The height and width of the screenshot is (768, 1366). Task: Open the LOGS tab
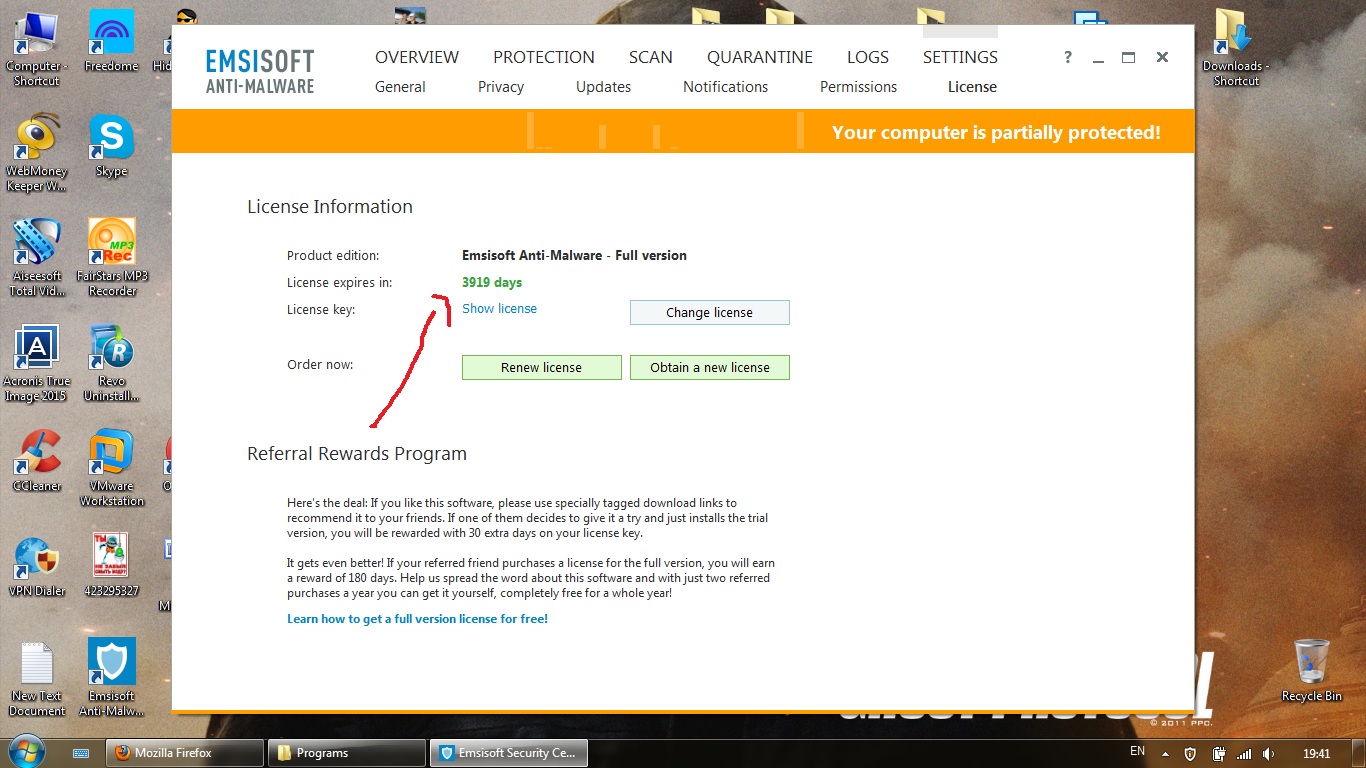[x=868, y=57]
